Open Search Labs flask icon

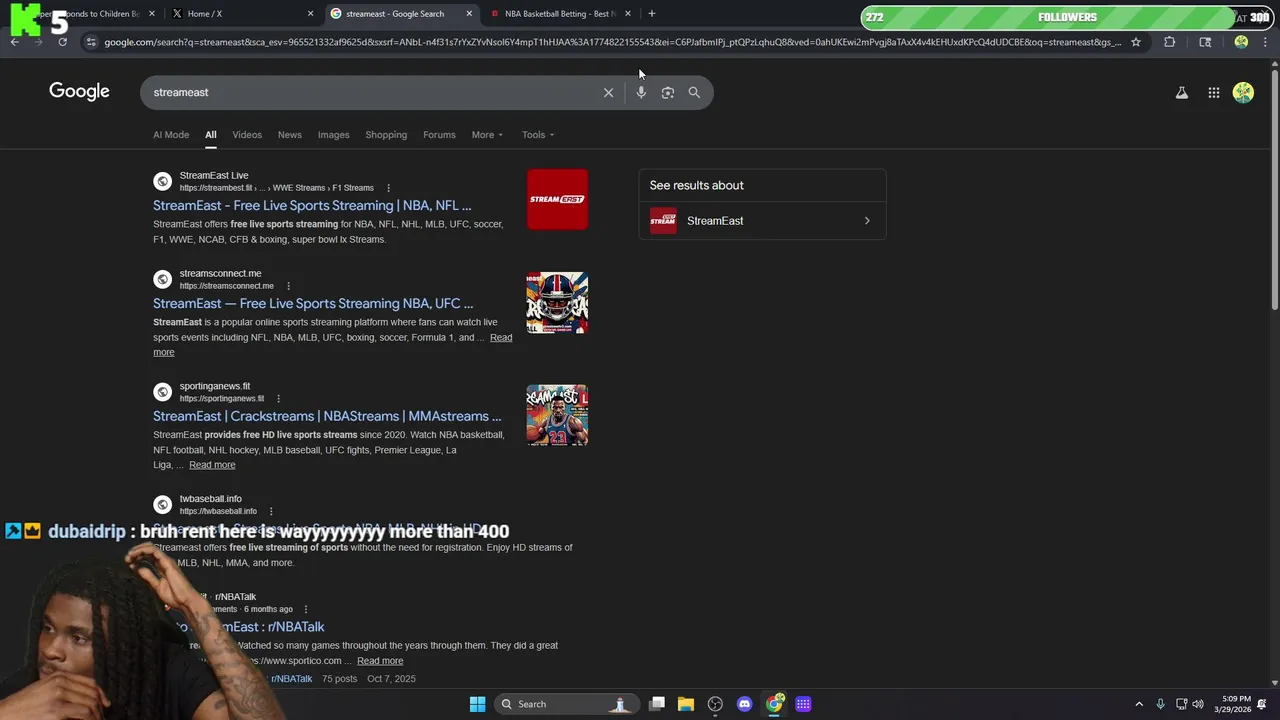point(1182,92)
